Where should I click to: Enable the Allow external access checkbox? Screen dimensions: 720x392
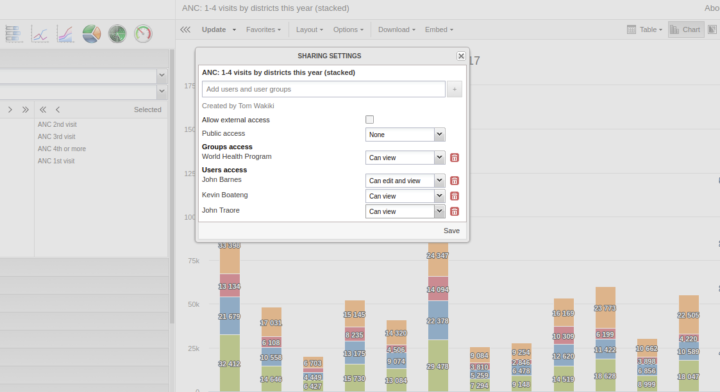370,119
